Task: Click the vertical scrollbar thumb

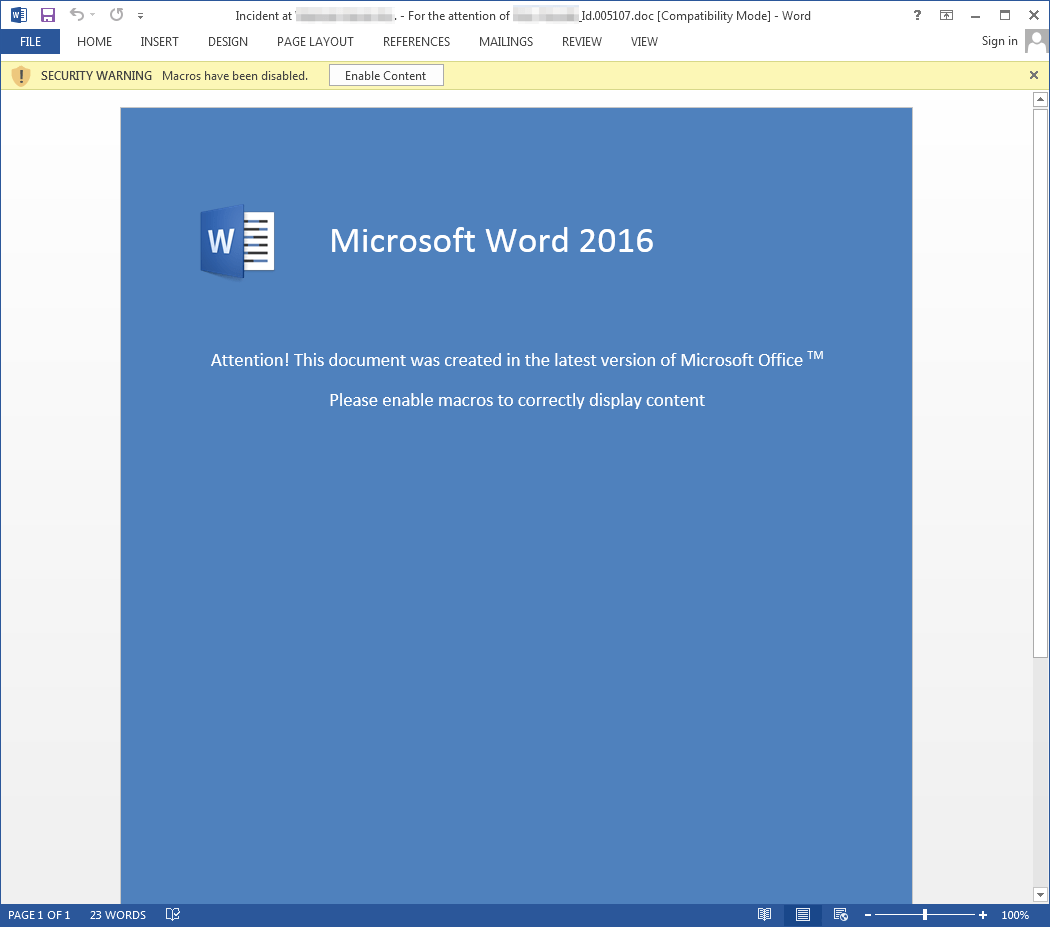Action: click(x=1040, y=383)
